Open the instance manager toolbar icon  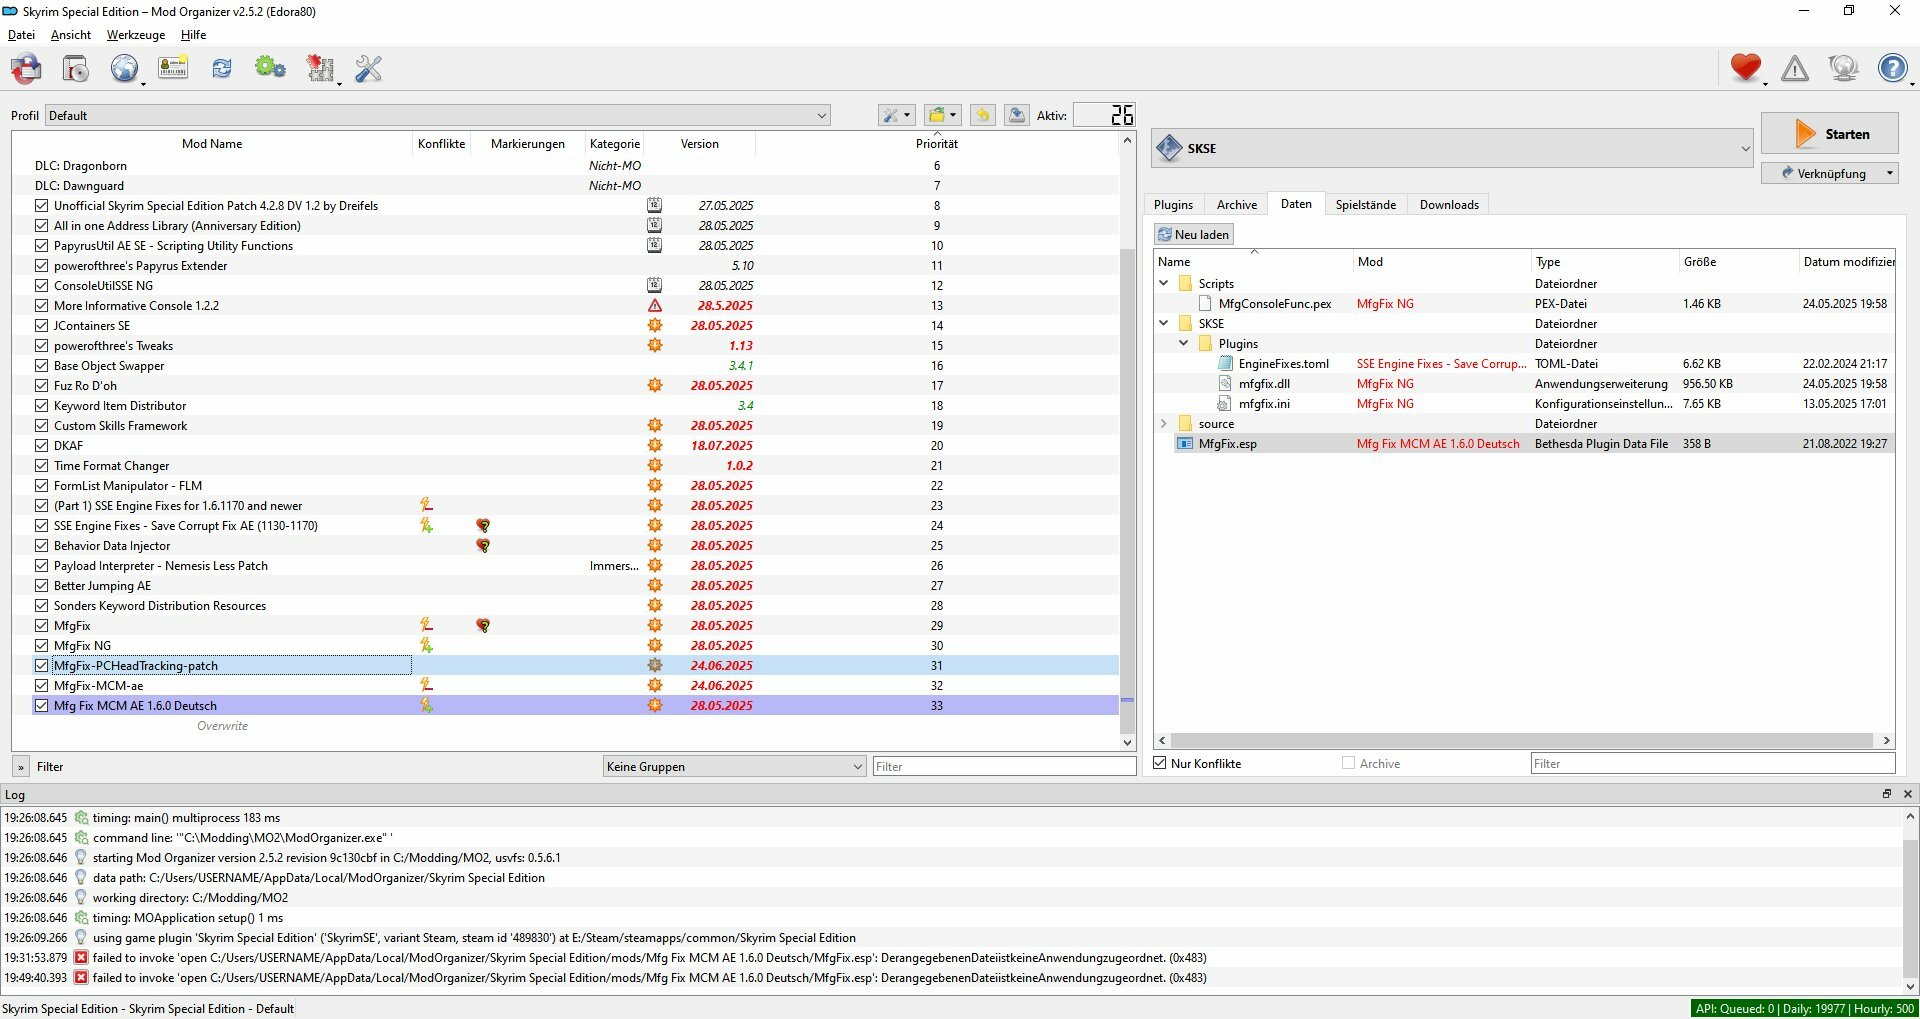click(x=27, y=69)
